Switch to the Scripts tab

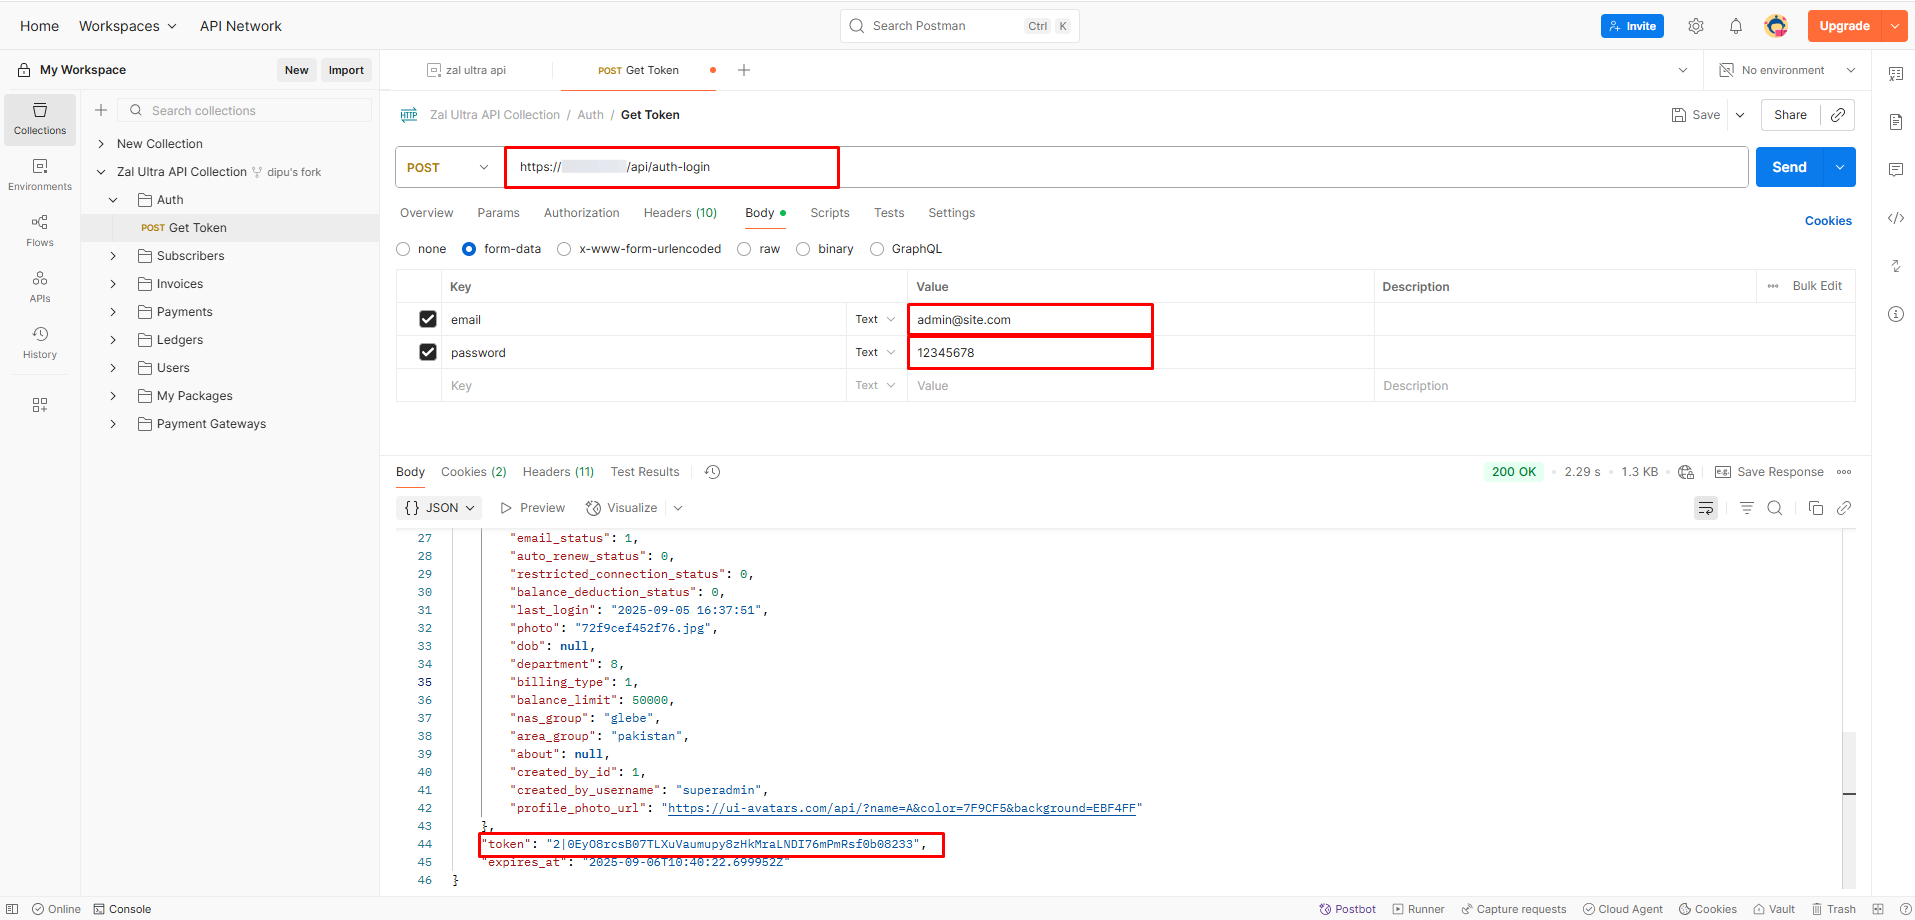pyautogui.click(x=830, y=213)
